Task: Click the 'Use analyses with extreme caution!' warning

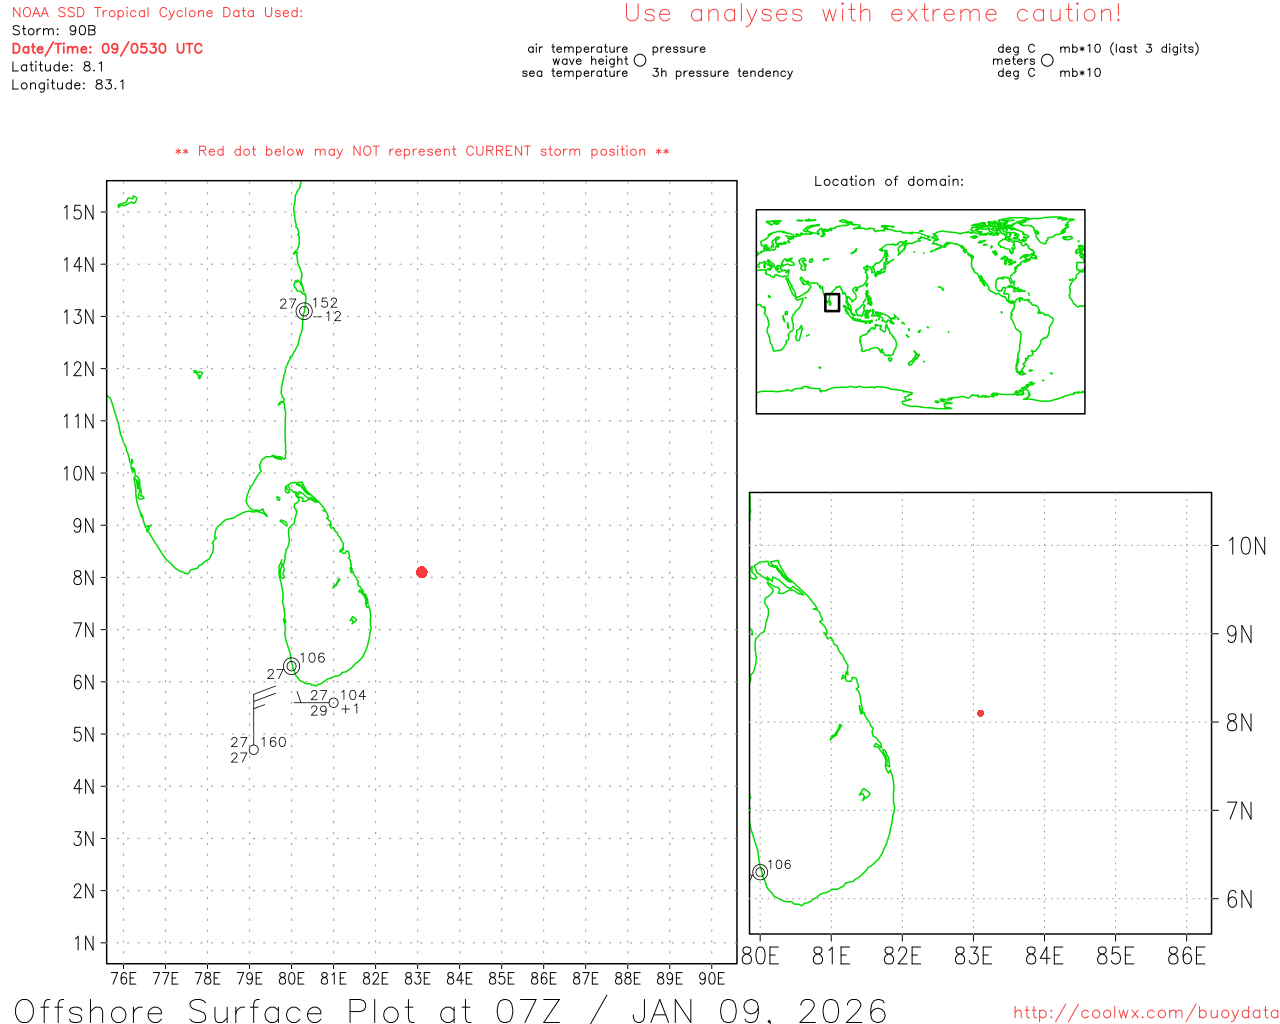Action: [x=872, y=14]
